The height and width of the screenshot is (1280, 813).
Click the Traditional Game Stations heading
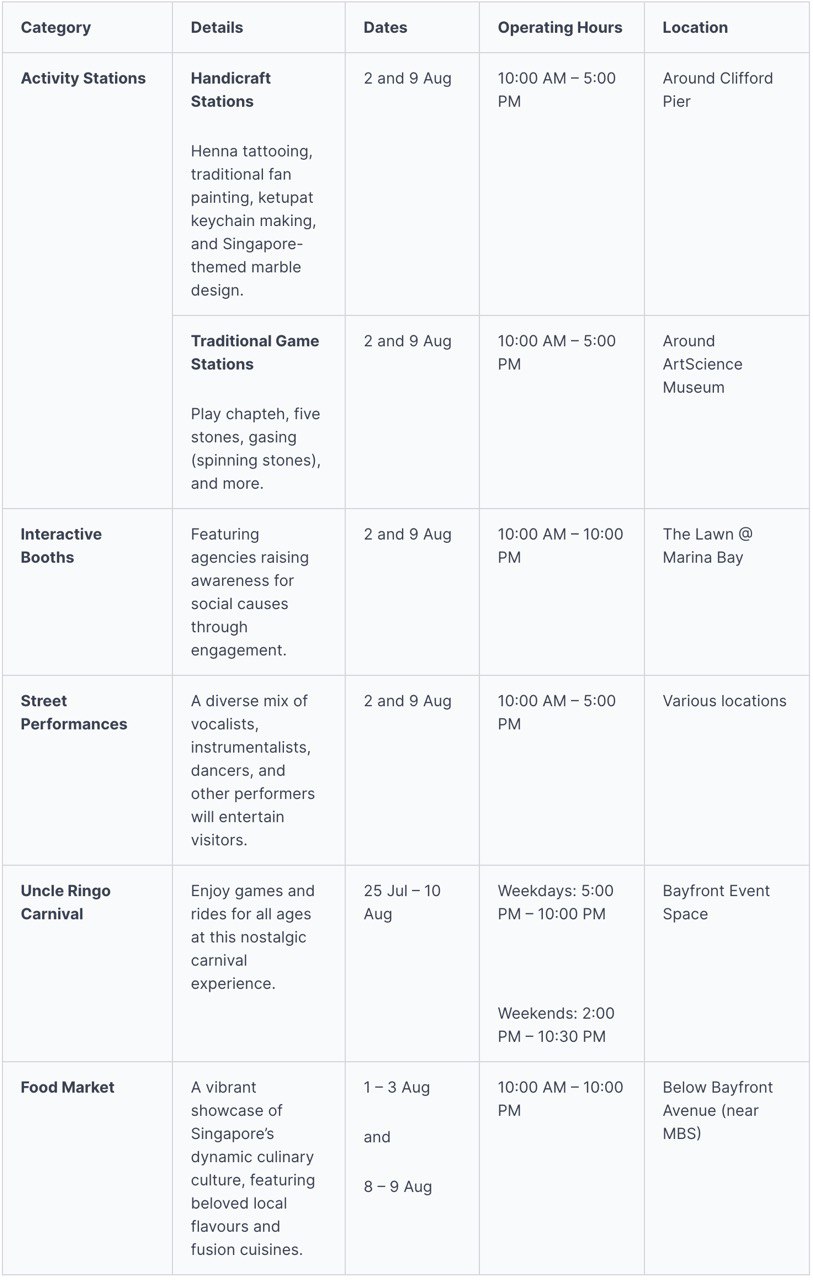point(255,352)
